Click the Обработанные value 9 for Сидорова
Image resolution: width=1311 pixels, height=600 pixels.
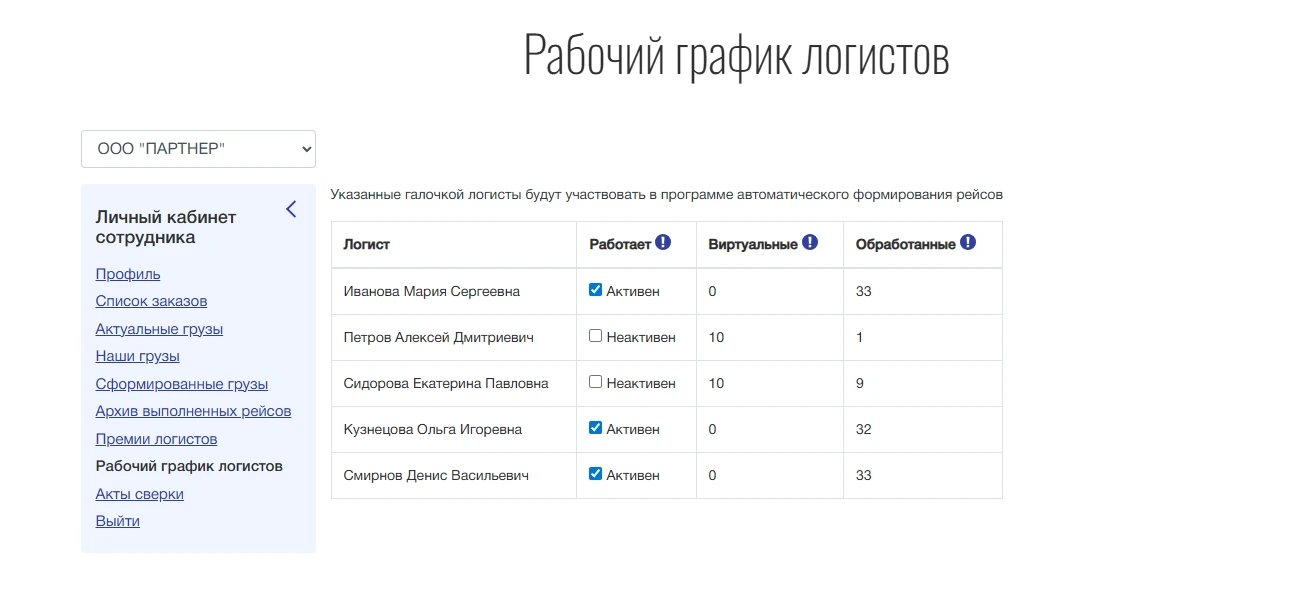[860, 383]
